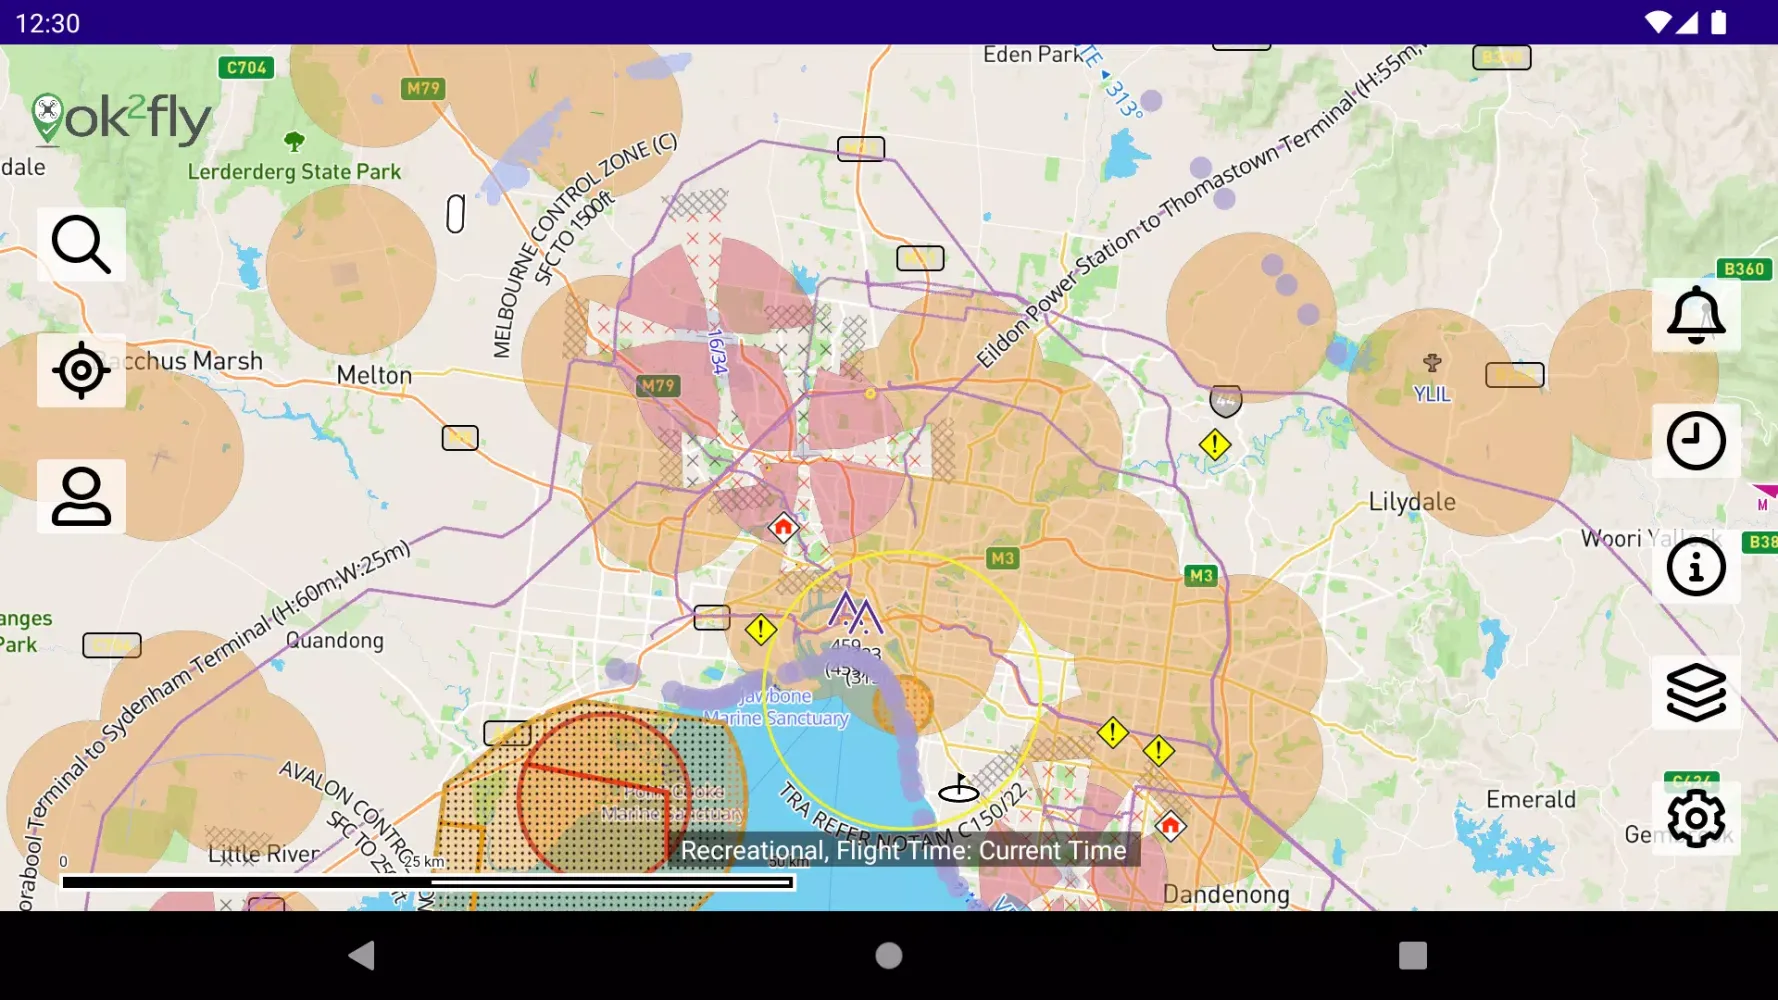The image size is (1778, 1000).
Task: Tap the YLIL aerodrome marker
Action: pyautogui.click(x=1432, y=363)
